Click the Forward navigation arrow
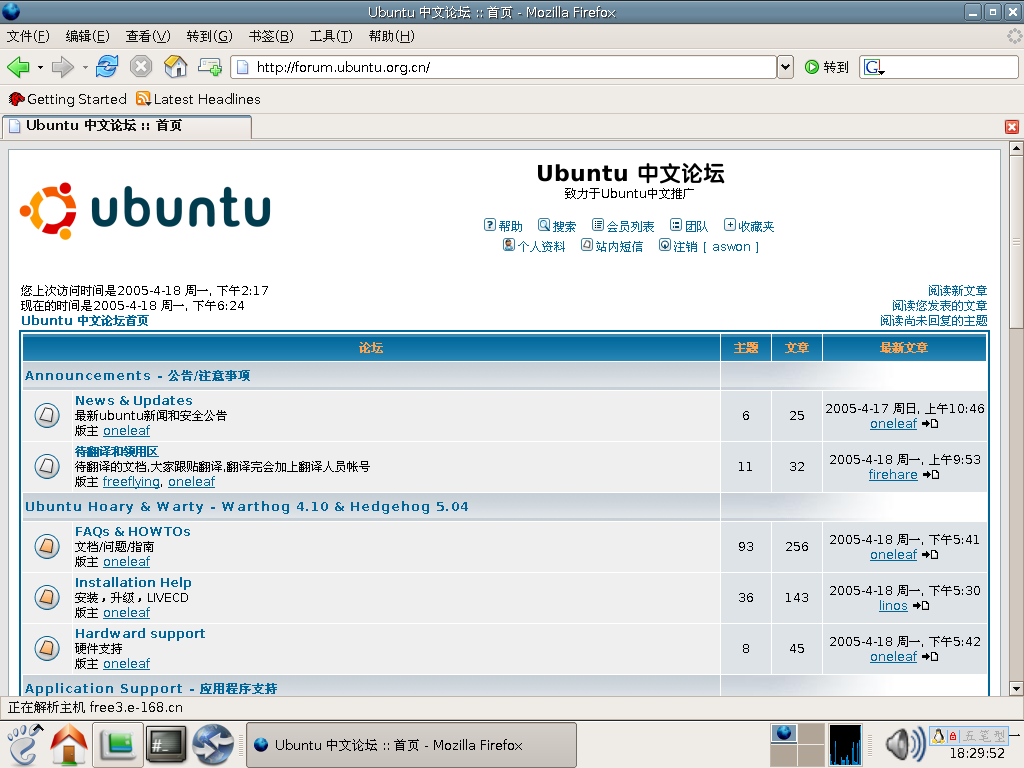This screenshot has width=1024, height=768. 62,67
